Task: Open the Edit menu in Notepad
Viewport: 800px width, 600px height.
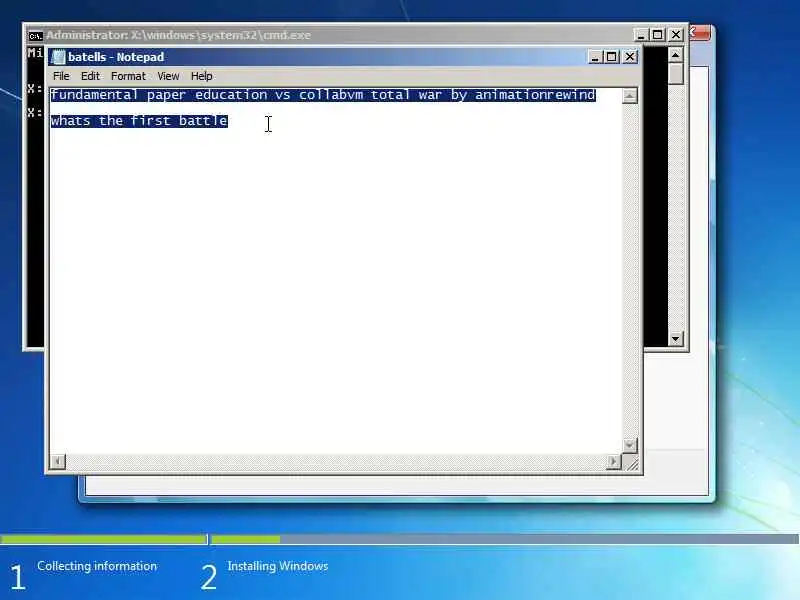Action: (x=90, y=76)
